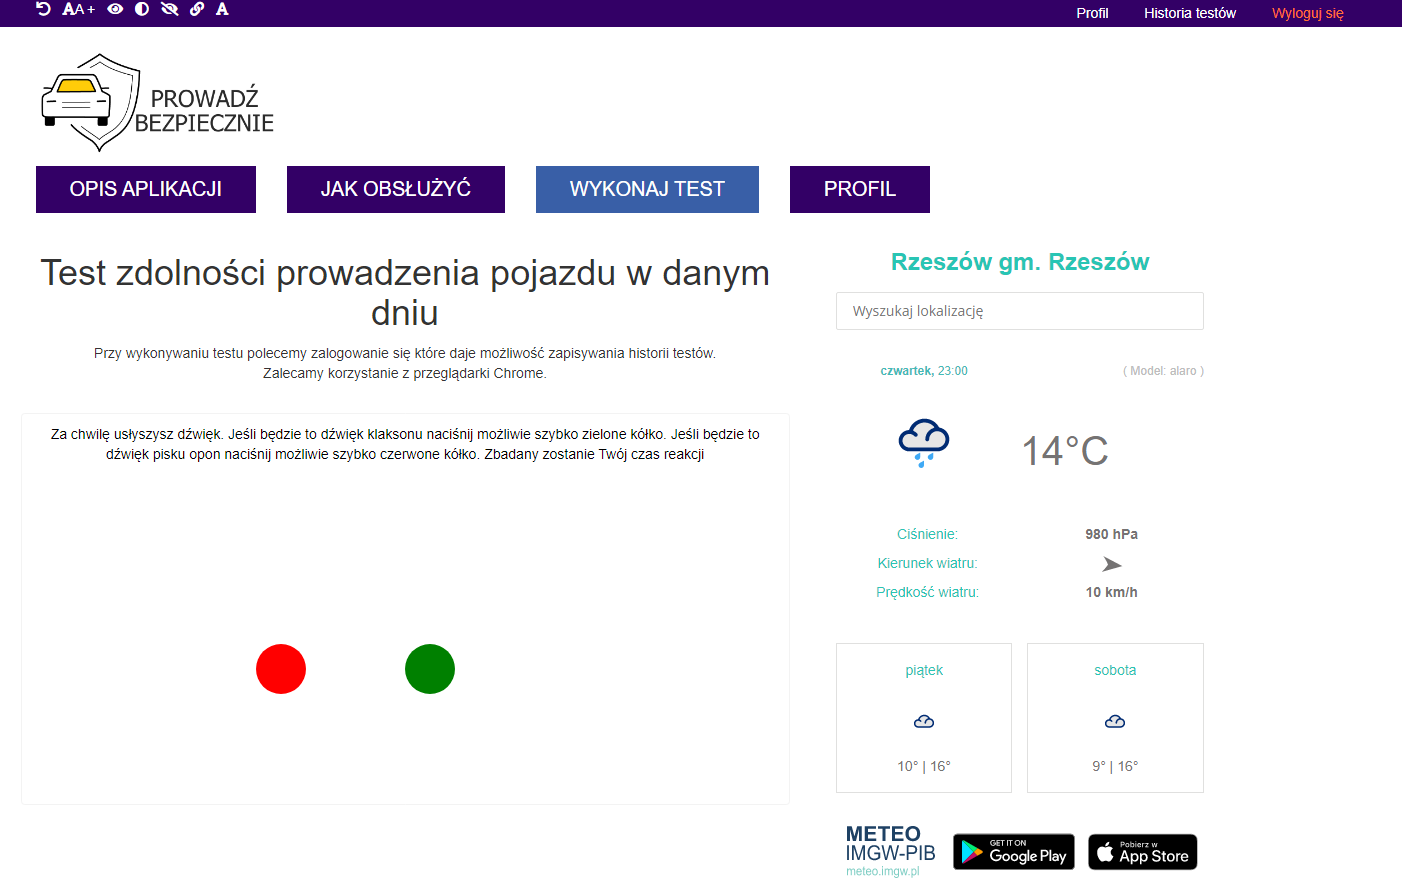
Task: Click the Wyszukaj lokalizację search field
Action: point(1019,311)
